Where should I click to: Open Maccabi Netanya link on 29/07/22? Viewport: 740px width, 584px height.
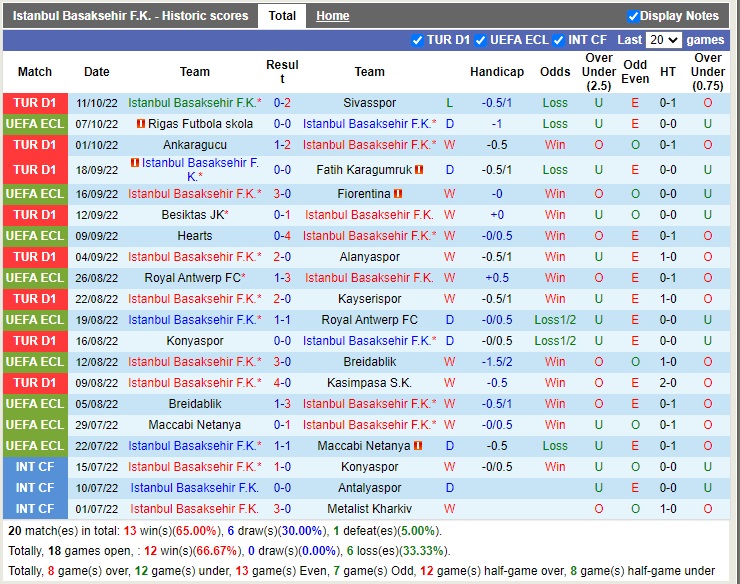[195, 424]
